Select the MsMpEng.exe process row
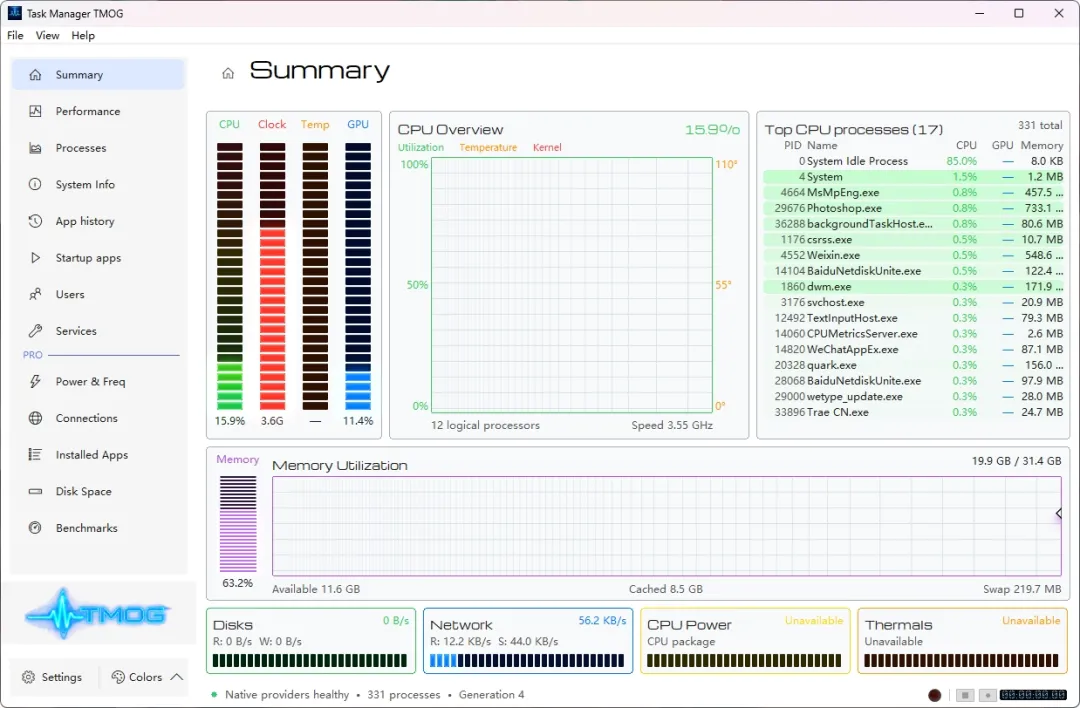The width and height of the screenshot is (1080, 708). pyautogui.click(x=913, y=192)
